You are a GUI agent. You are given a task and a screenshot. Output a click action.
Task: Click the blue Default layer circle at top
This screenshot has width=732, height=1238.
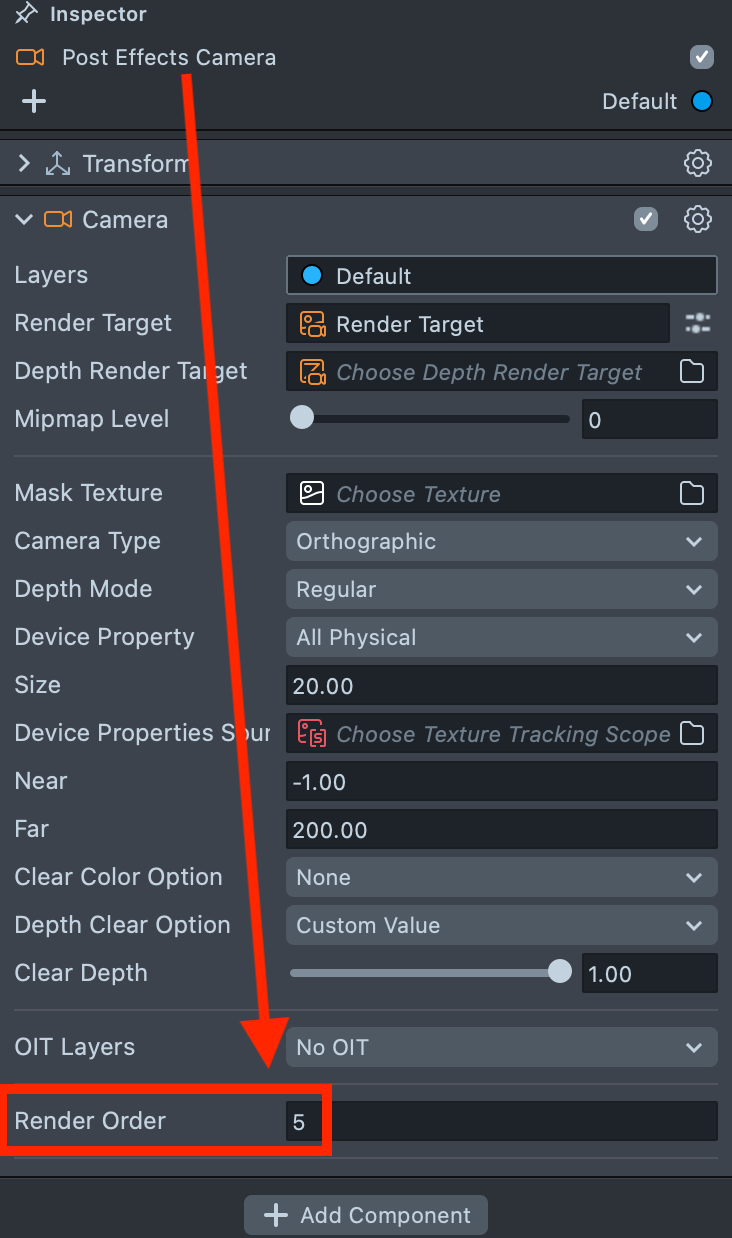click(702, 101)
